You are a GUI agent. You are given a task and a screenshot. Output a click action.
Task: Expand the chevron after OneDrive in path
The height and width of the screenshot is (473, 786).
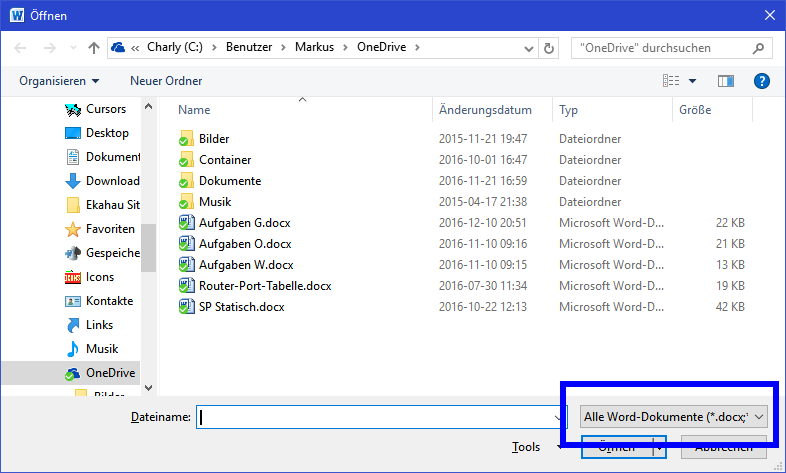tap(417, 48)
